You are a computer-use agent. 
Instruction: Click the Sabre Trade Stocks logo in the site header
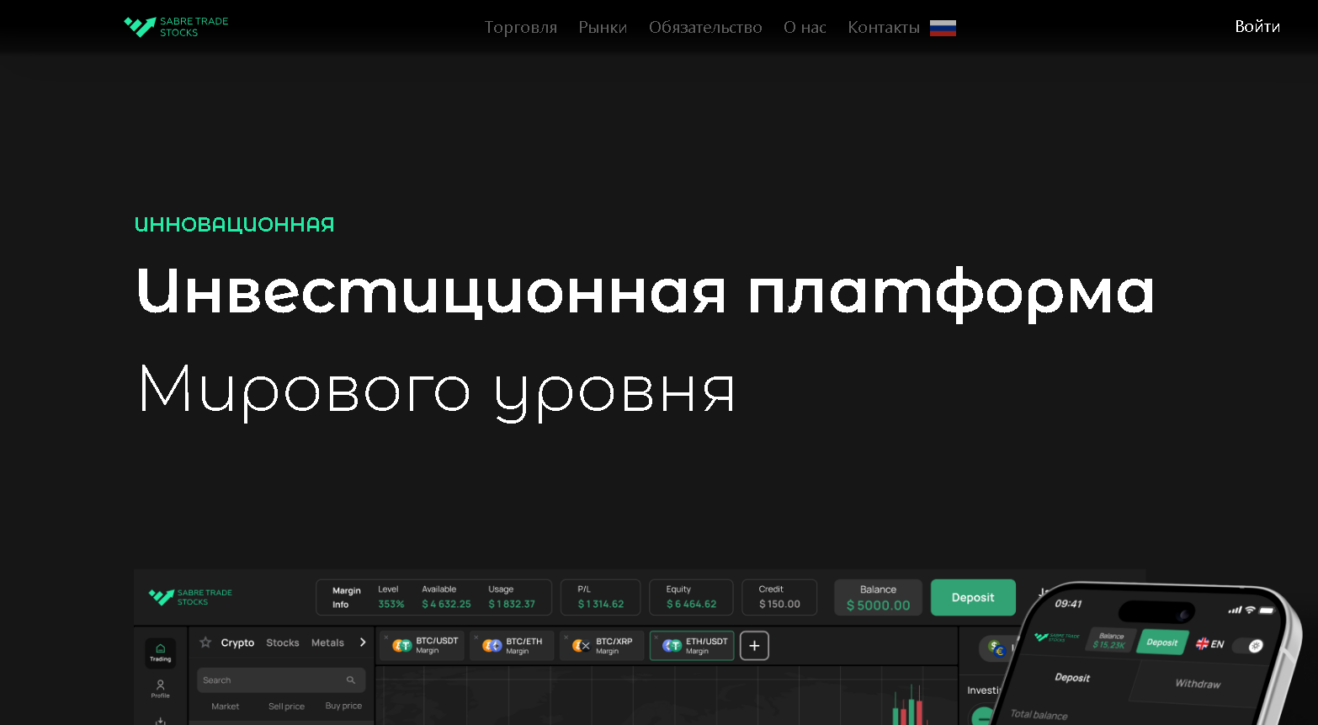(x=176, y=27)
